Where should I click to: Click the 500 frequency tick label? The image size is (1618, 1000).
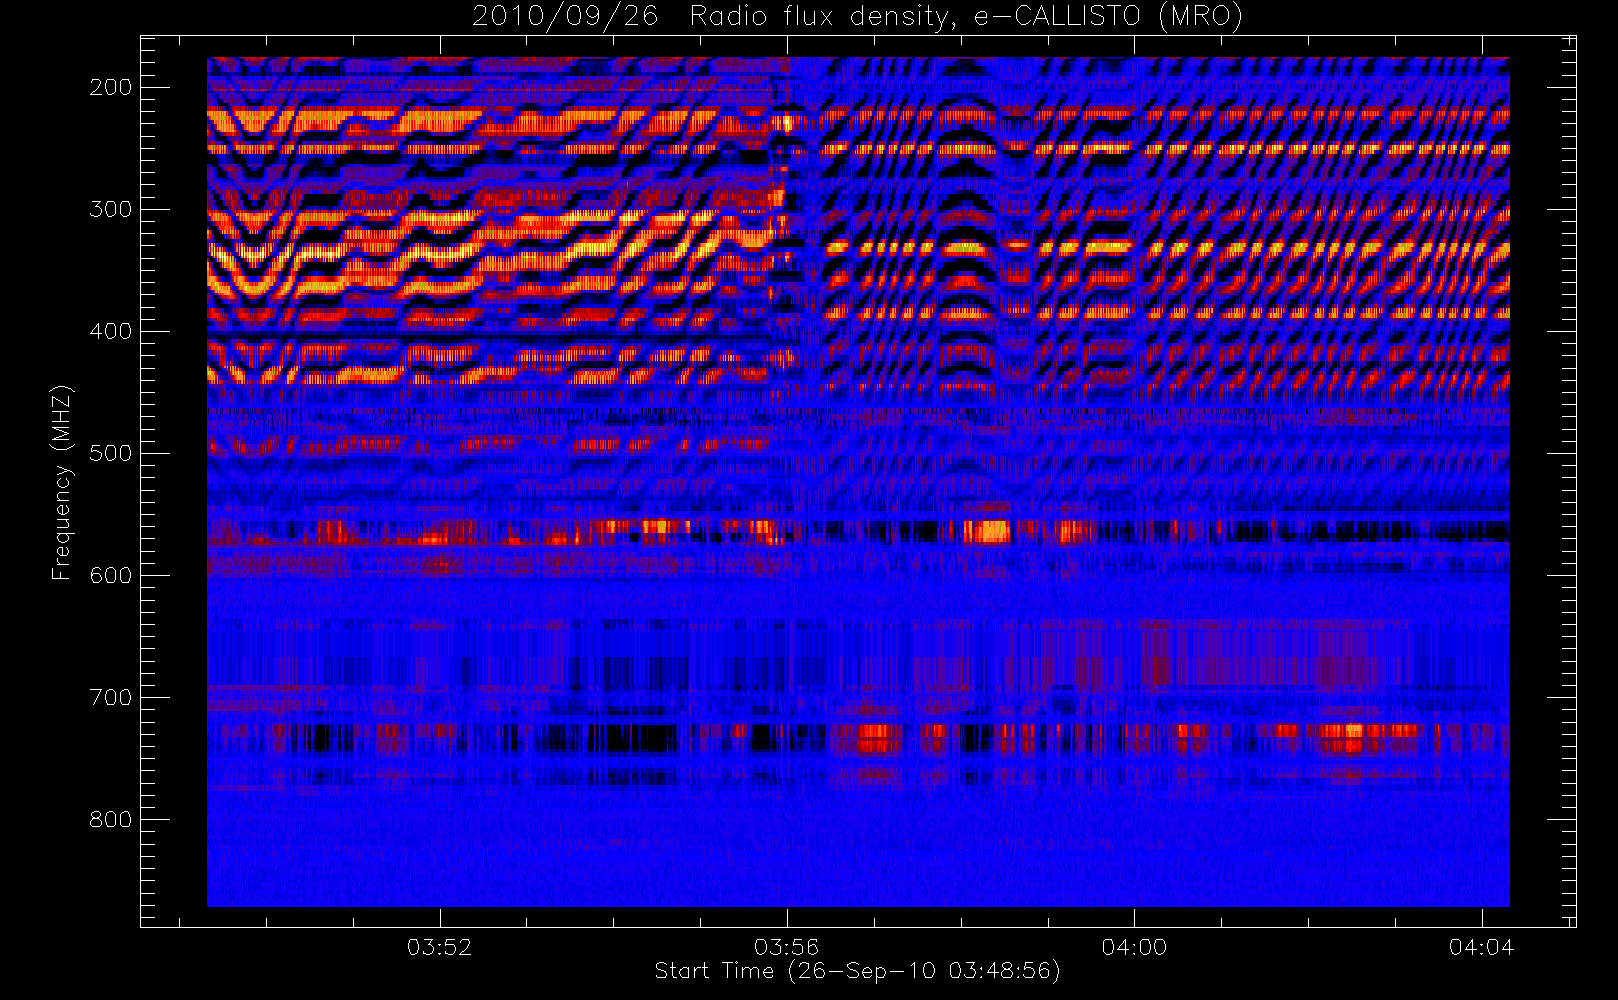[110, 453]
